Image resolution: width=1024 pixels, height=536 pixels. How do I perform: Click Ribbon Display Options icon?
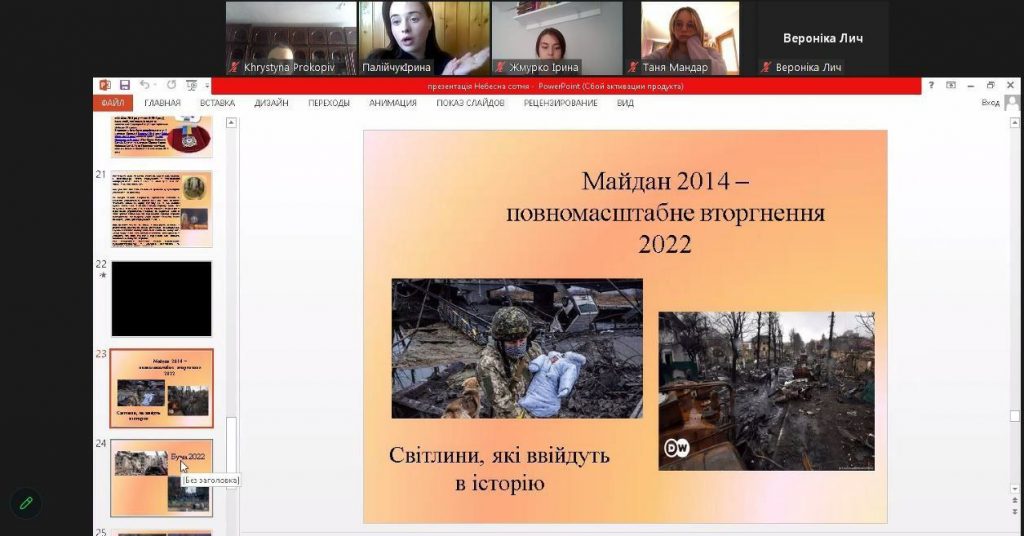[951, 86]
